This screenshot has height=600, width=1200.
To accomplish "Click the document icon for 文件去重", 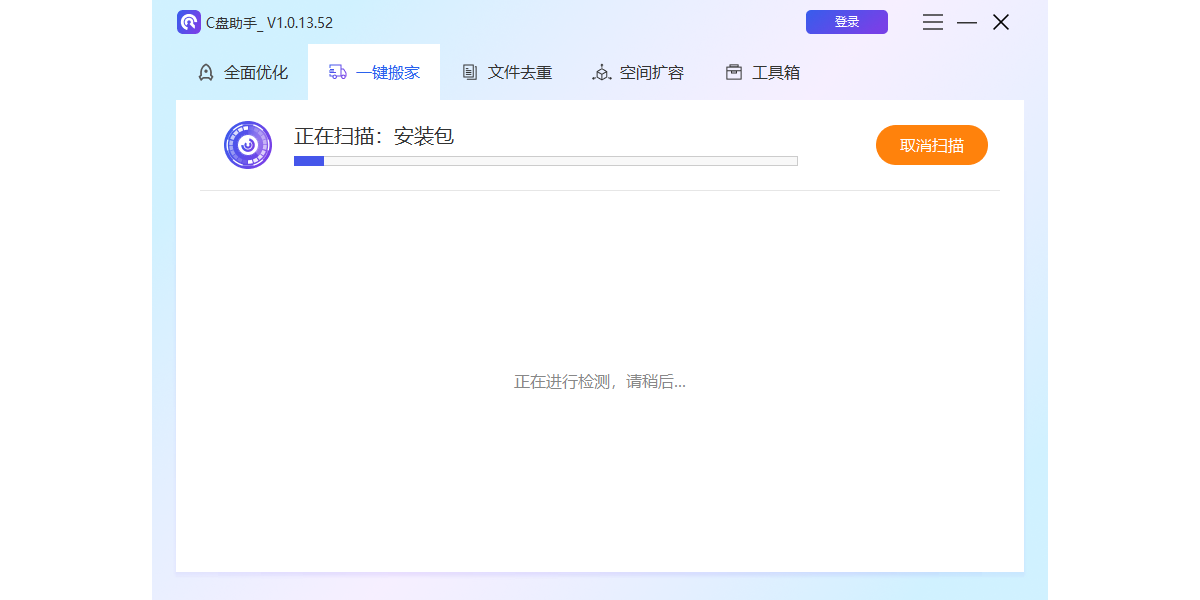I will (x=469, y=72).
